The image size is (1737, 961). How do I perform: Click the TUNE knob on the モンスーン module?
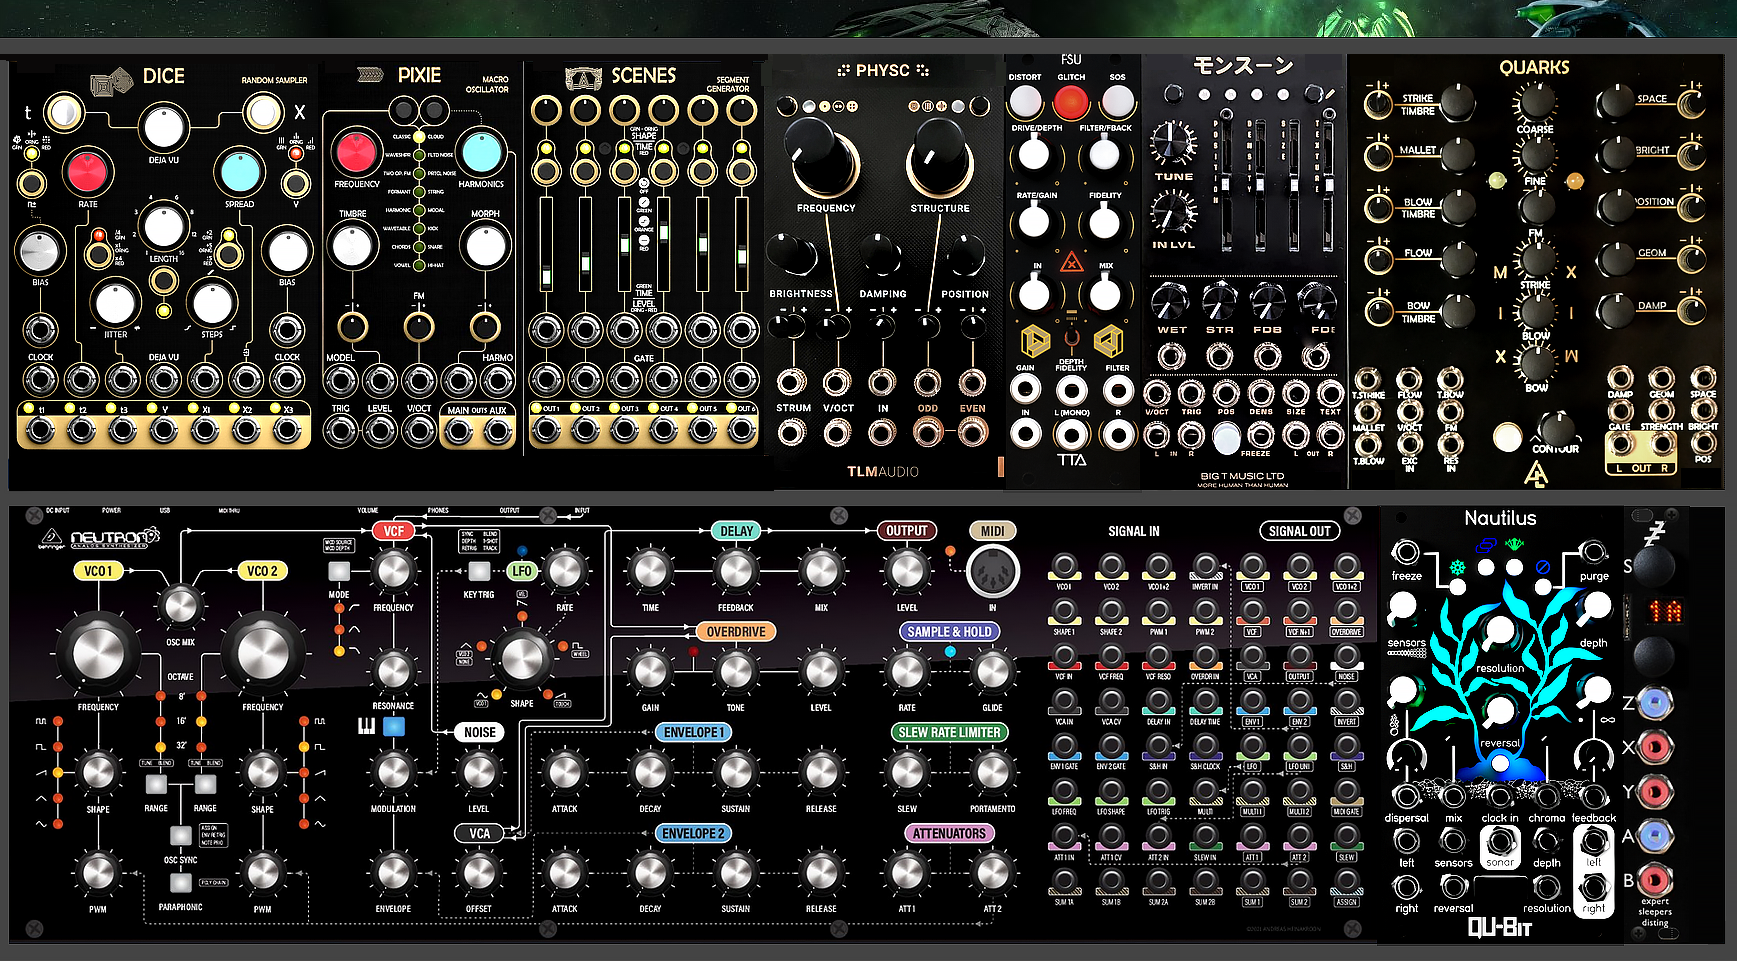[x=1173, y=144]
